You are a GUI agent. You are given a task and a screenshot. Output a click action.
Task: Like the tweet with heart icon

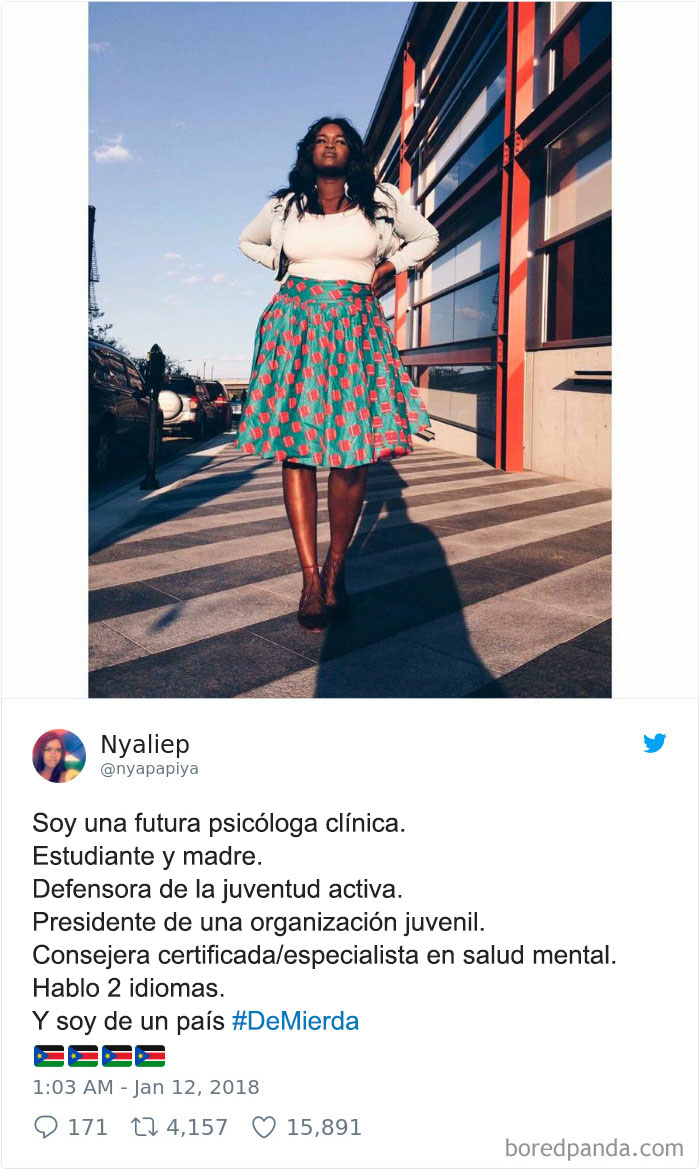click(263, 1127)
